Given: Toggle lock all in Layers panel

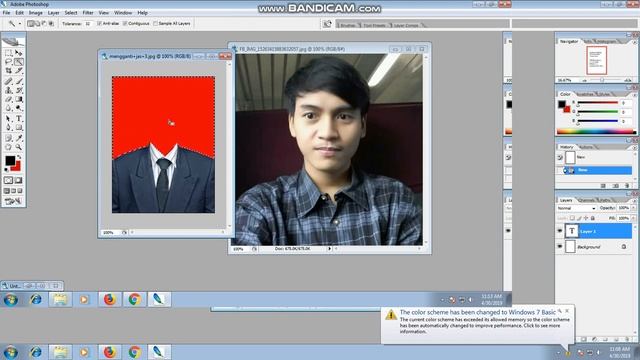Looking at the screenshot, I should [593, 218].
